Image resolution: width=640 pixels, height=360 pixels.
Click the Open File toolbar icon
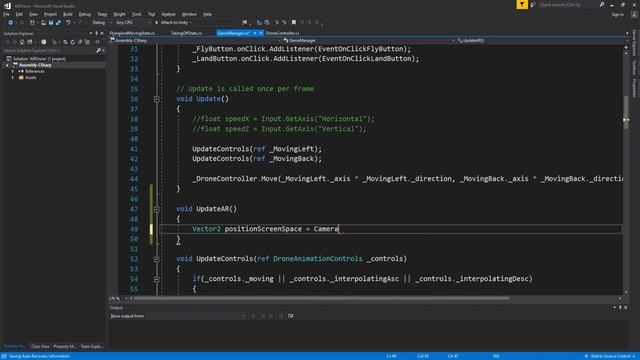(43, 22)
